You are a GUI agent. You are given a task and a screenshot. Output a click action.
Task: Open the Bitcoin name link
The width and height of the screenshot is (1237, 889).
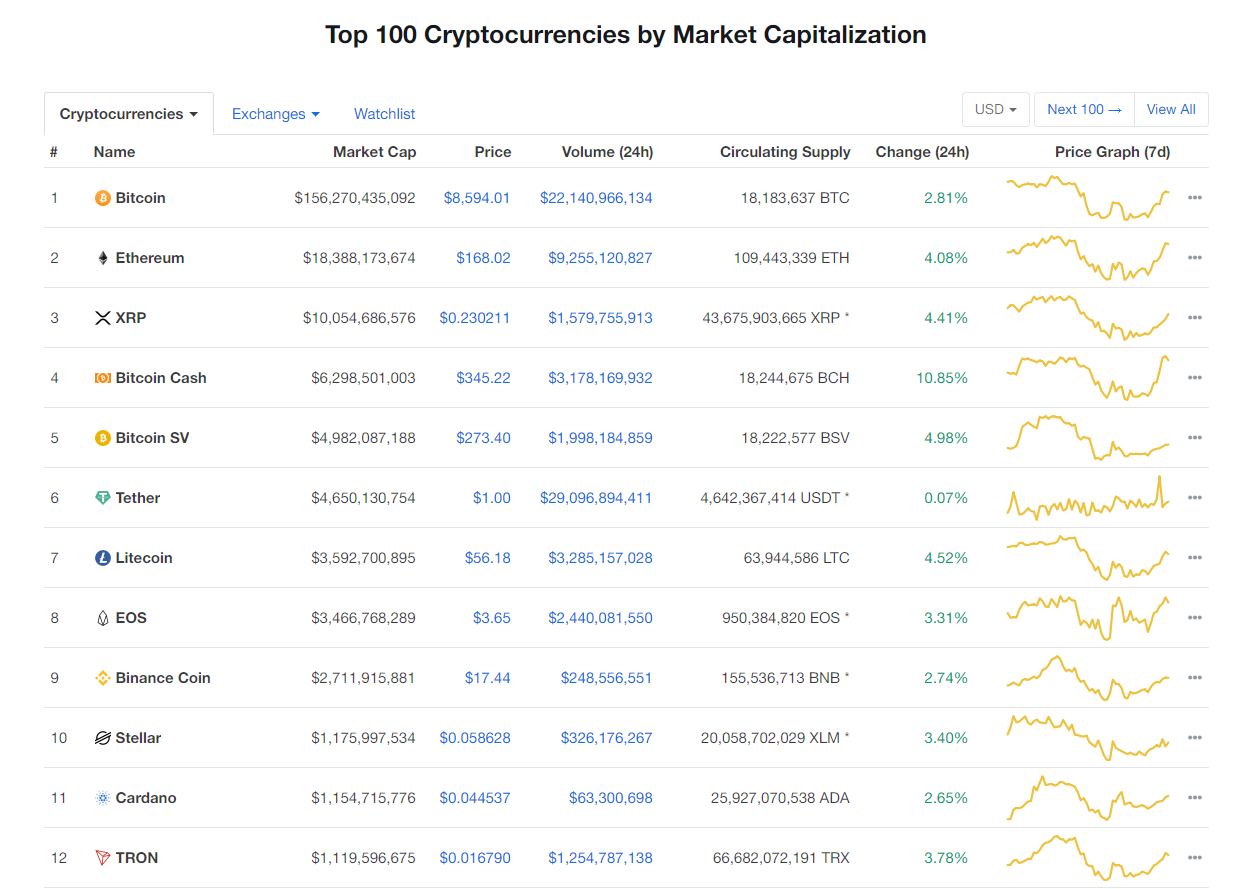point(141,198)
